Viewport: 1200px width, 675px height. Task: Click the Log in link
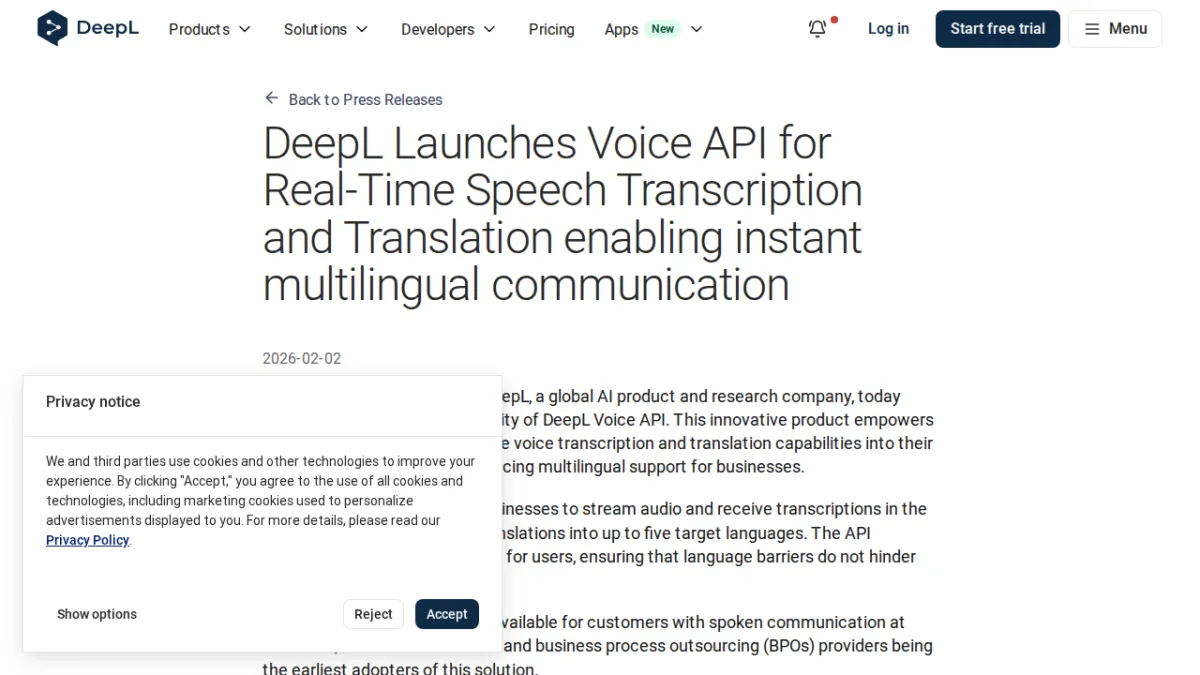[x=888, y=29]
